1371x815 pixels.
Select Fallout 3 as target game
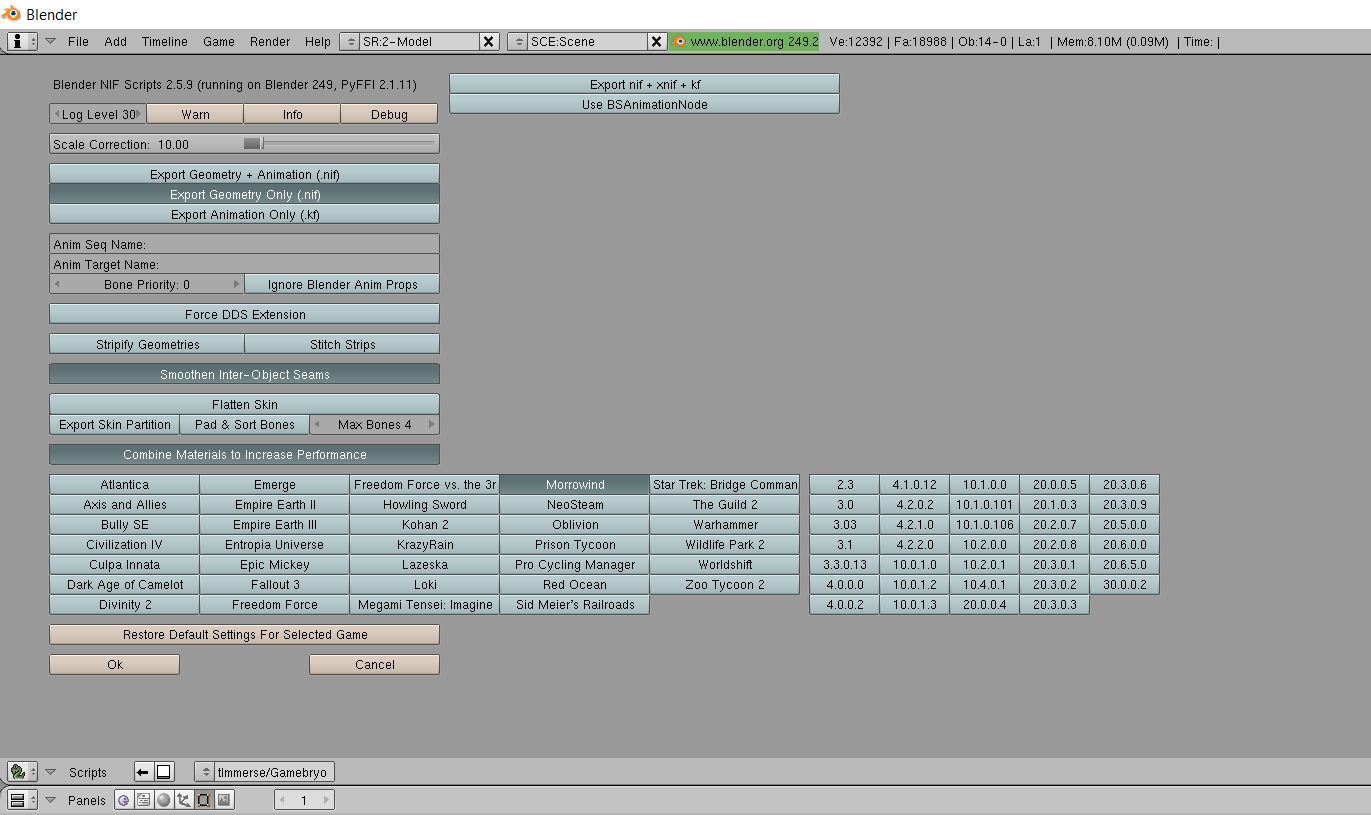(275, 584)
